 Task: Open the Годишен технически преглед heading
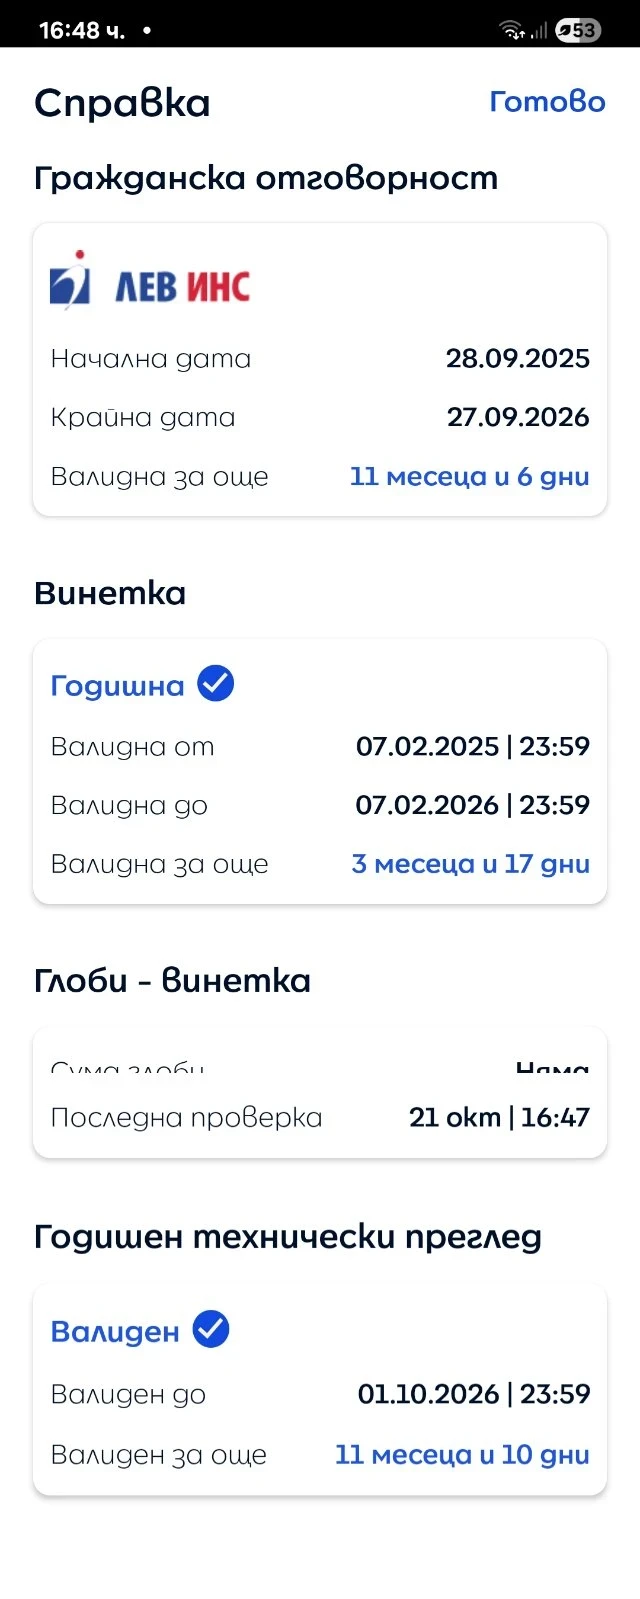tap(288, 1237)
